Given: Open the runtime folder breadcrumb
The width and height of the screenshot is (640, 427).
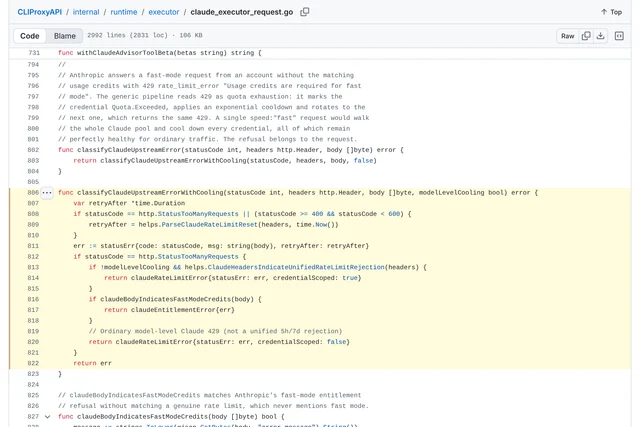Looking at the screenshot, I should coord(124,12).
